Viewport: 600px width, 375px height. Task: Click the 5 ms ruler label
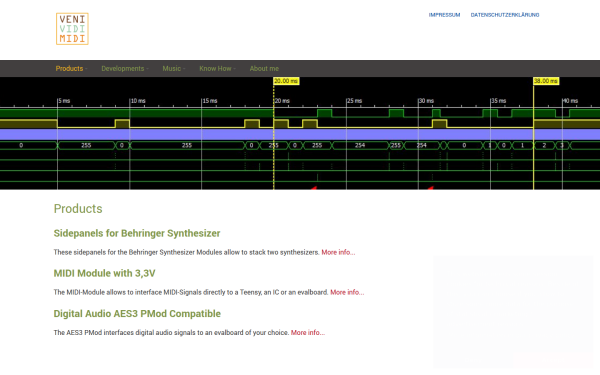pyautogui.click(x=64, y=101)
